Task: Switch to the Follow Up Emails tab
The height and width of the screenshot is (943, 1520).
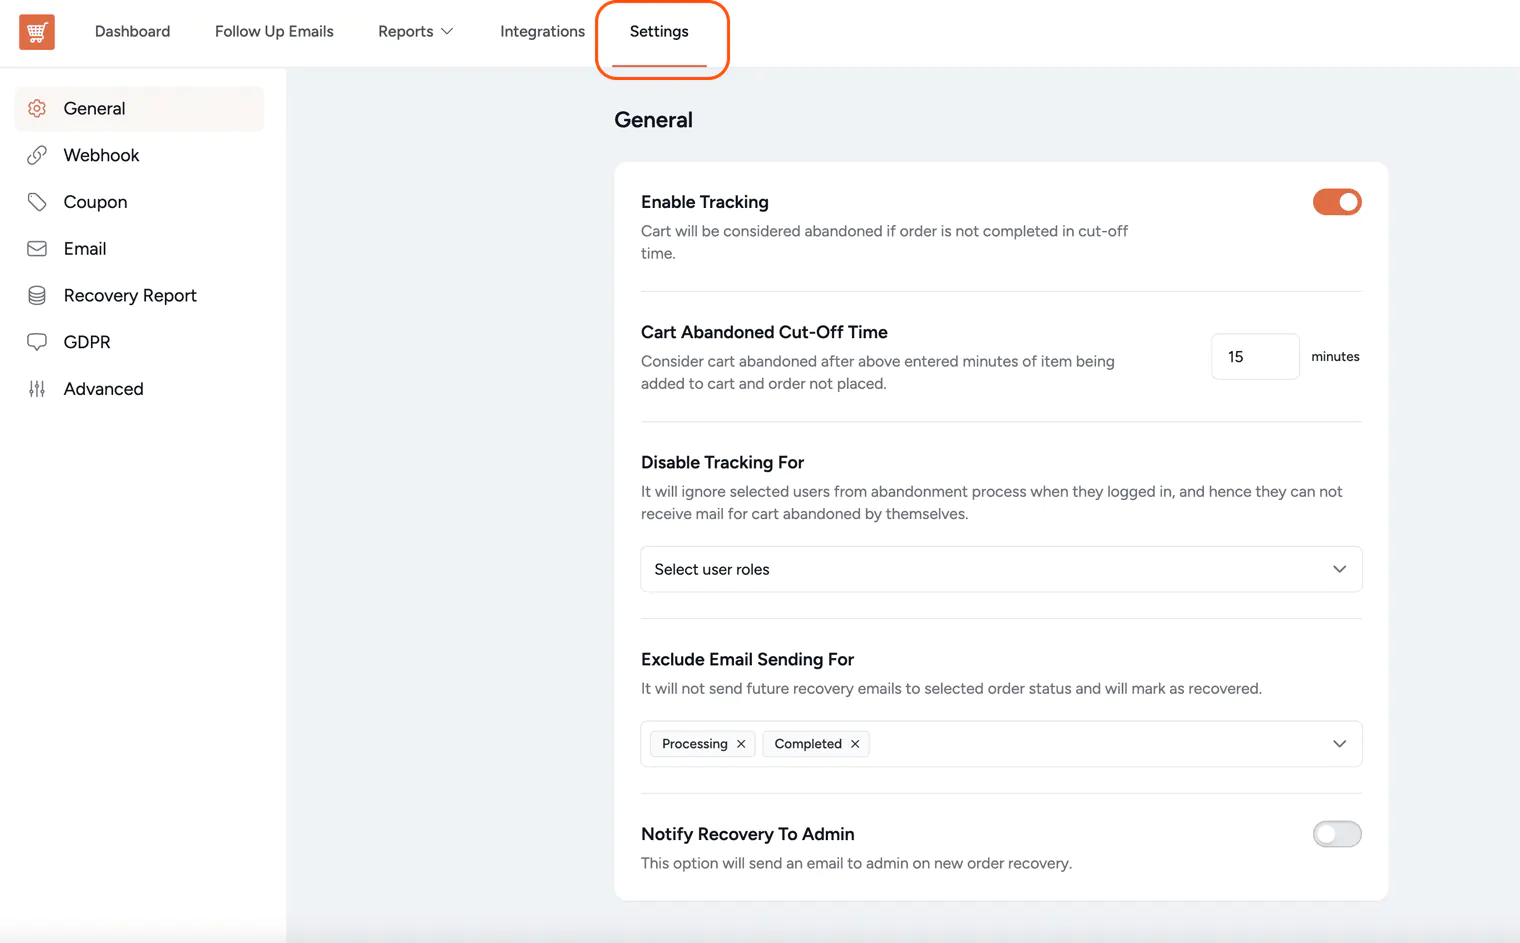Action: point(274,31)
